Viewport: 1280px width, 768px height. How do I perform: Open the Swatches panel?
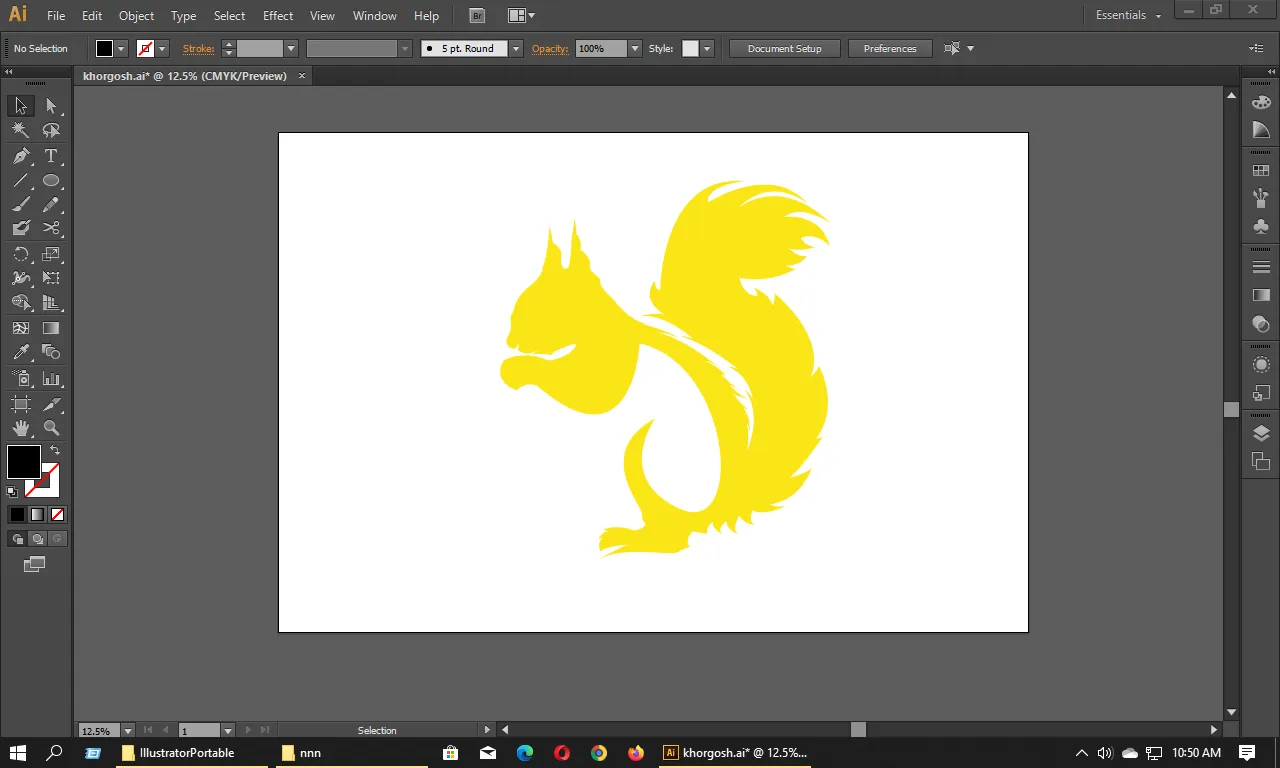[x=1261, y=171]
